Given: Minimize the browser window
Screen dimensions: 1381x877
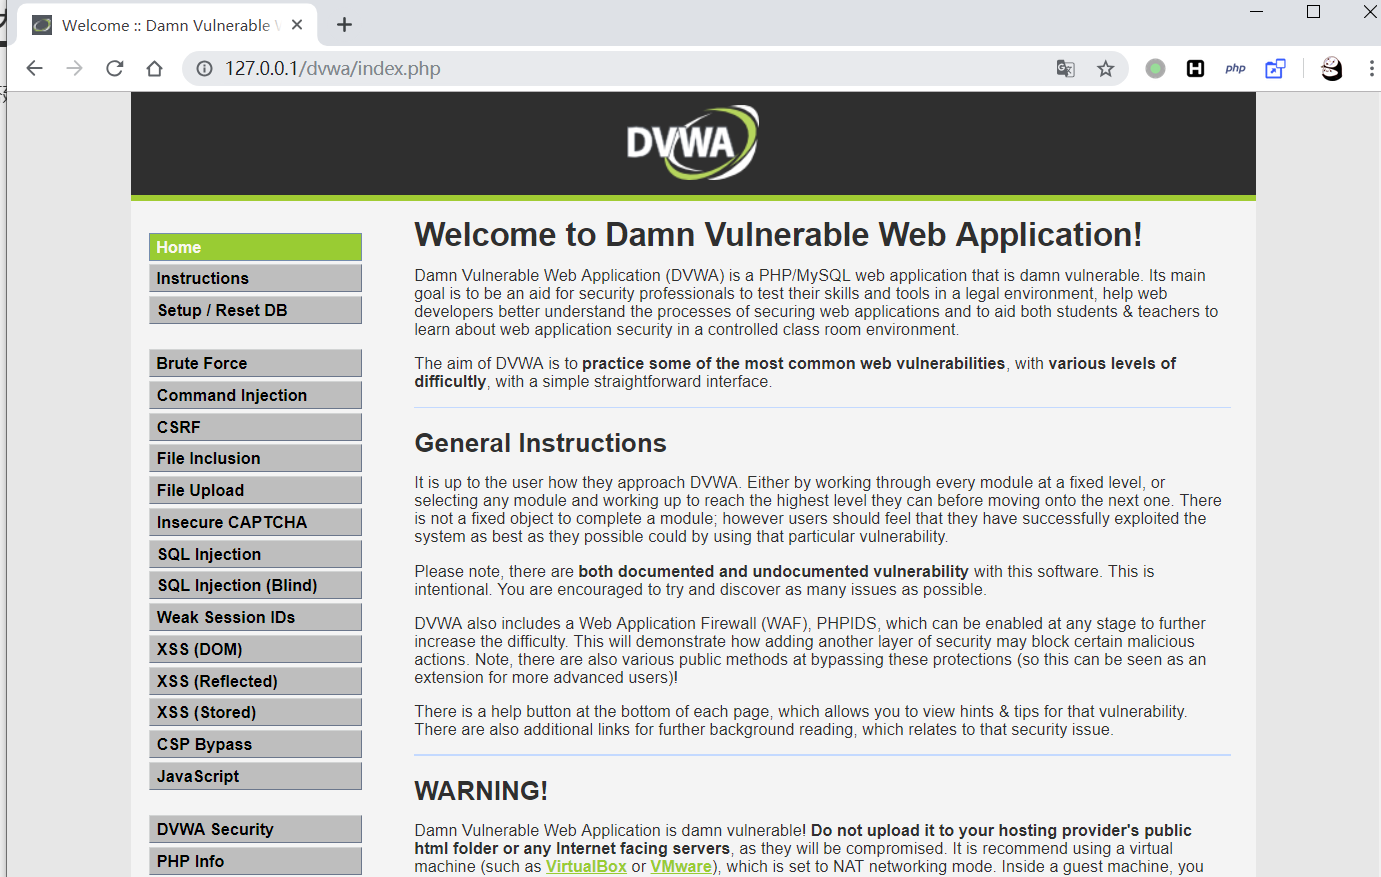Looking at the screenshot, I should (x=1257, y=12).
